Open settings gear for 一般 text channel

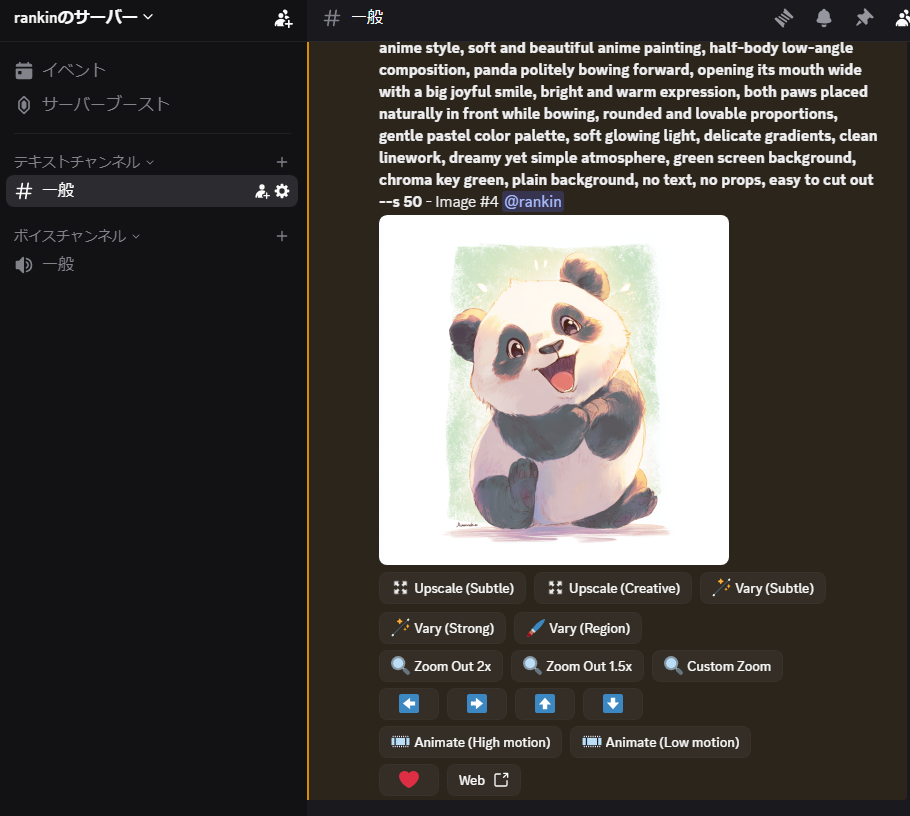tap(282, 191)
